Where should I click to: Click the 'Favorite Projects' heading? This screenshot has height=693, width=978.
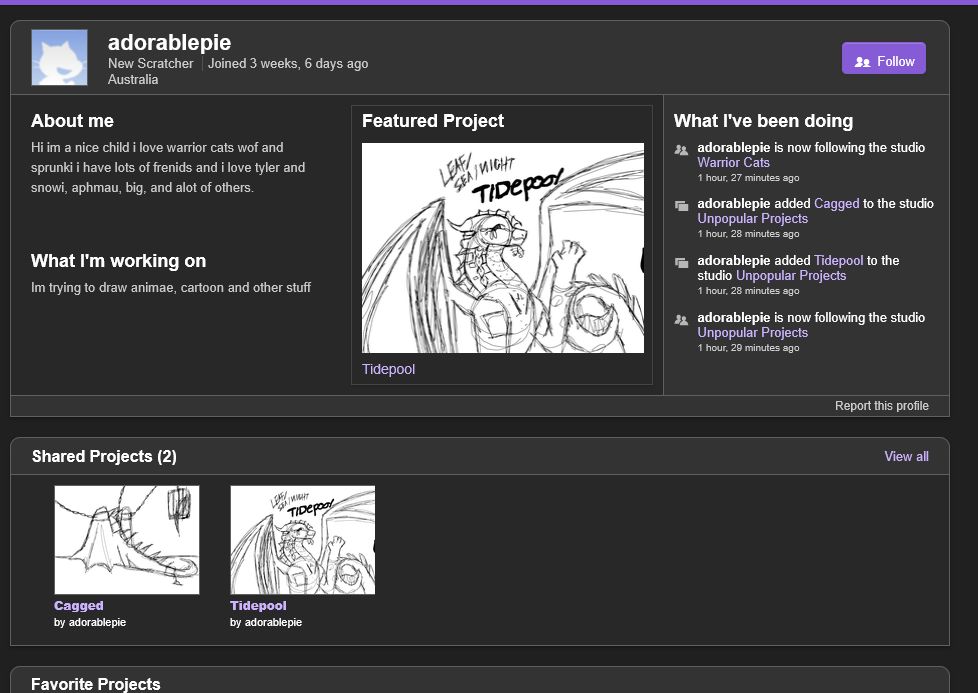[x=95, y=684]
